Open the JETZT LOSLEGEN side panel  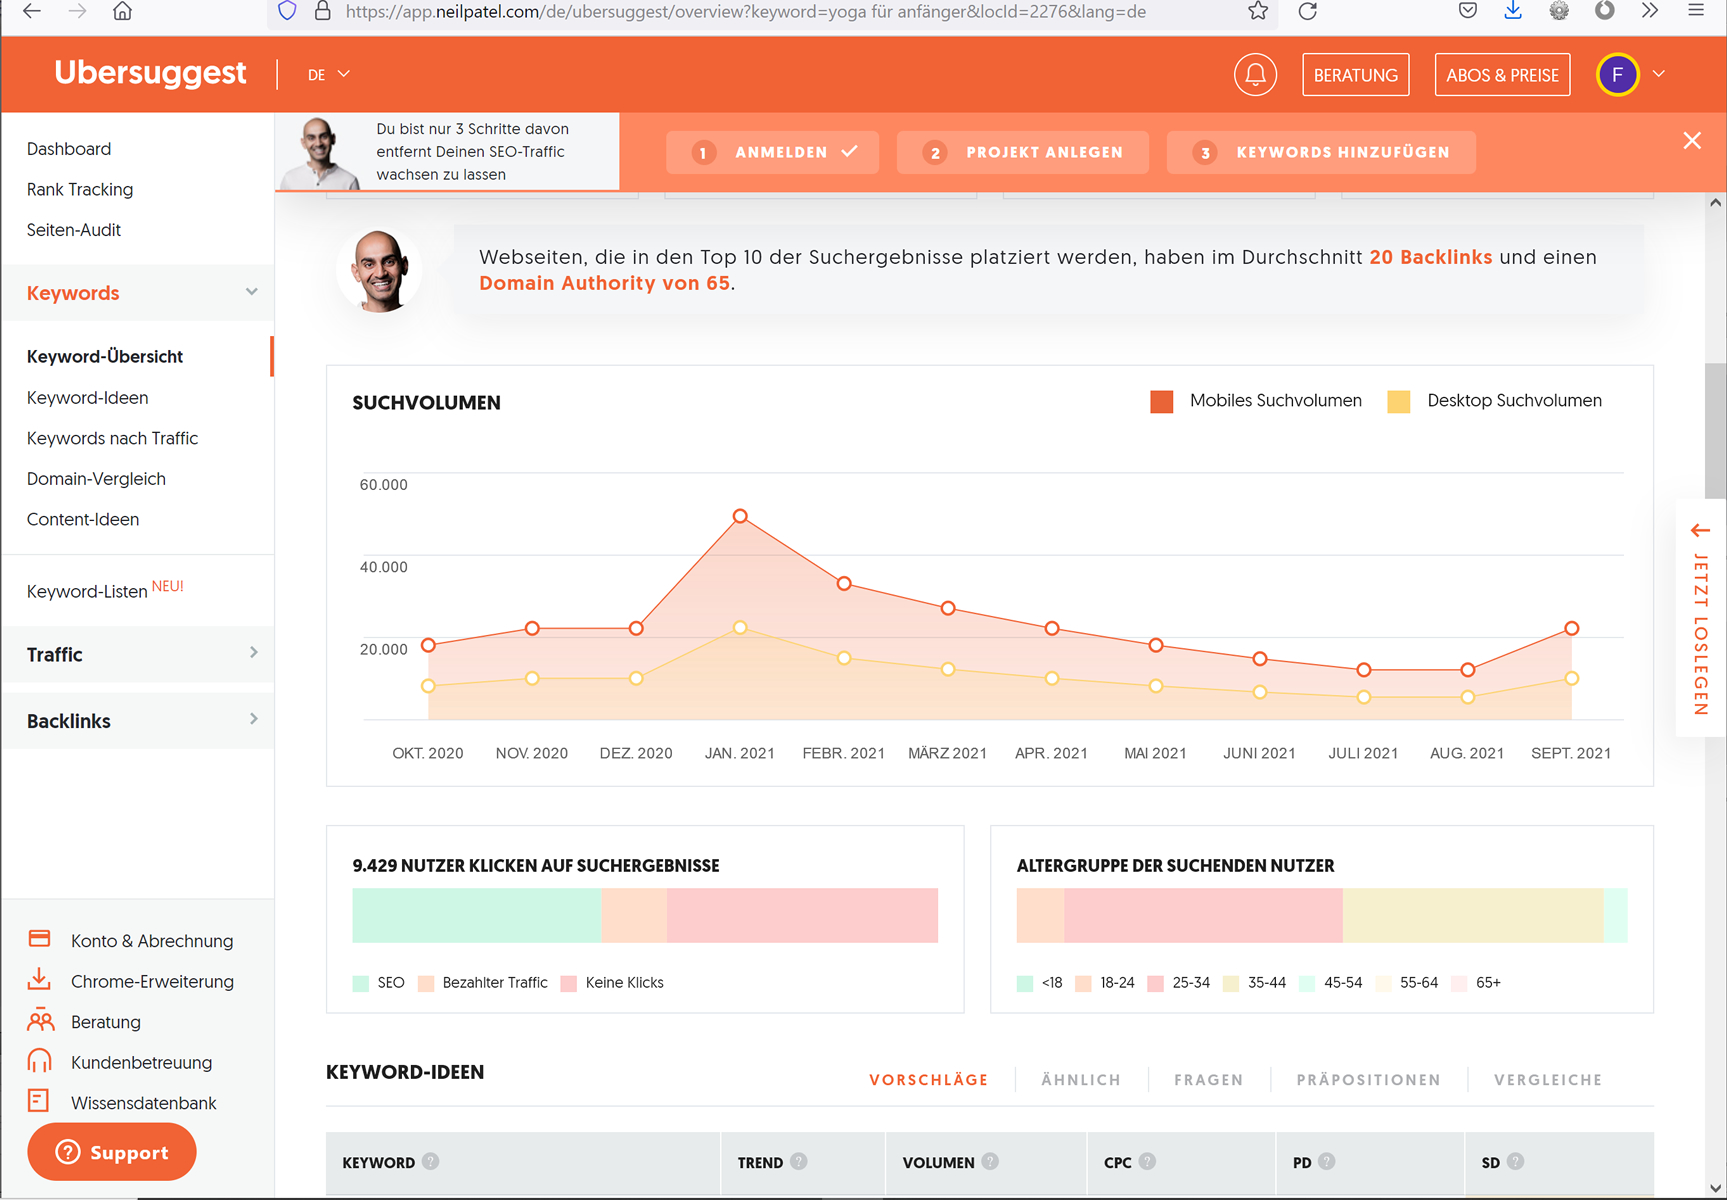[1701, 618]
